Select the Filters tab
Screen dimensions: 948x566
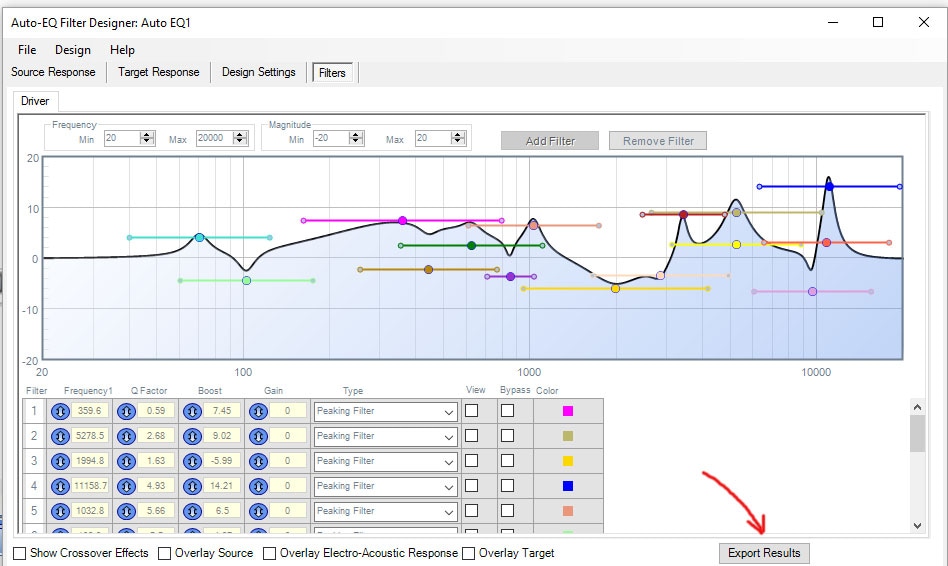pyautogui.click(x=332, y=73)
